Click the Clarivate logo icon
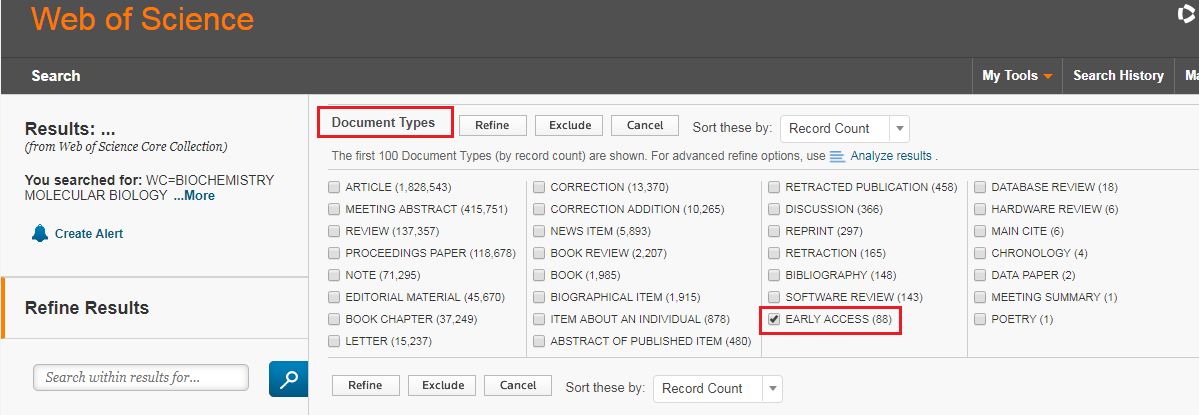 pos(1190,15)
